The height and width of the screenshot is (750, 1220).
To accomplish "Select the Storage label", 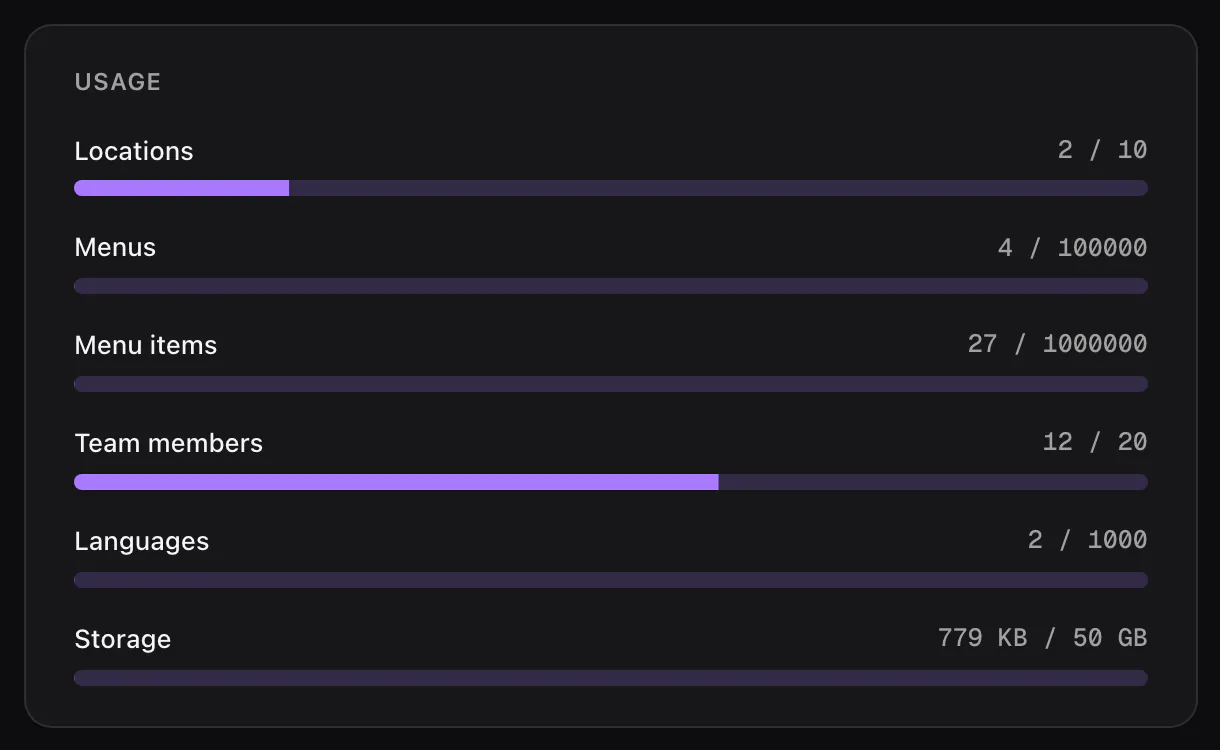I will coord(123,639).
